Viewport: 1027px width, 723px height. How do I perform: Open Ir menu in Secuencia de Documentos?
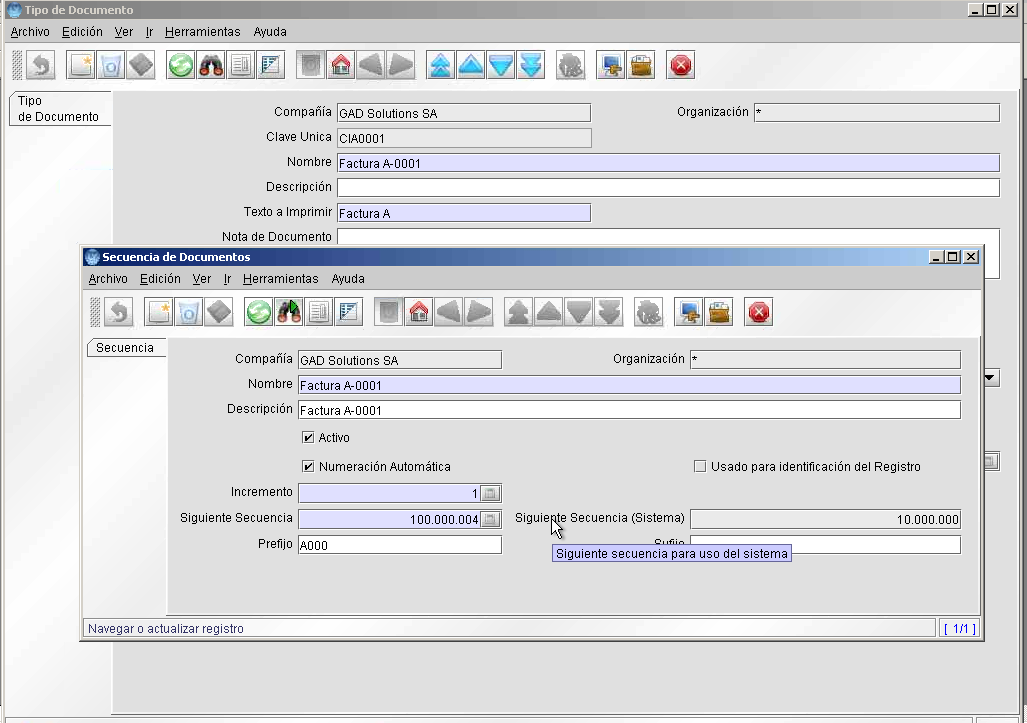227,279
